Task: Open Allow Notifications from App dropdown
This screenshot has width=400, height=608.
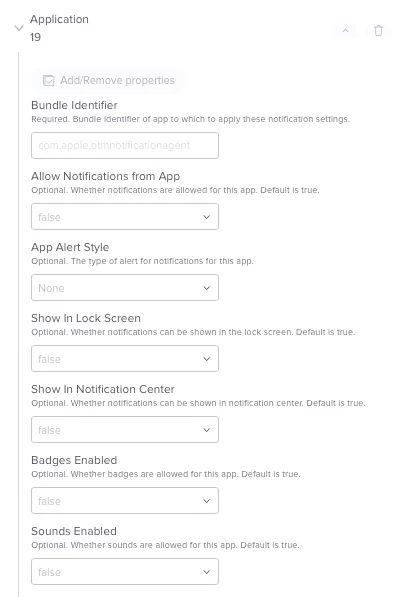Action: (x=125, y=216)
